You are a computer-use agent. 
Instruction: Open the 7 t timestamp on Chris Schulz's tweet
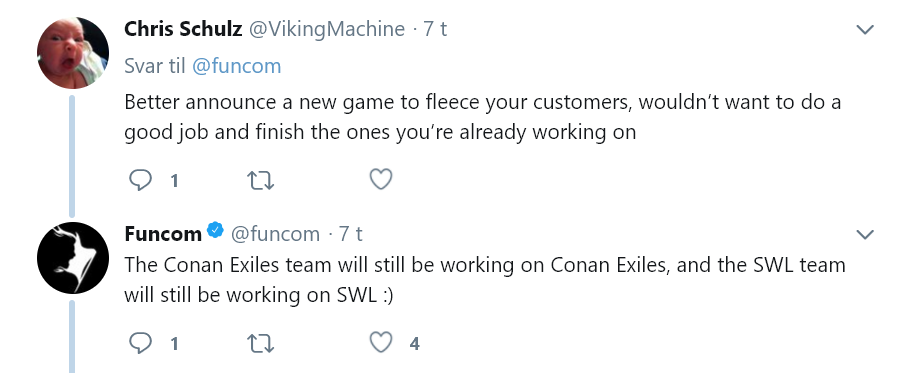[x=435, y=29]
